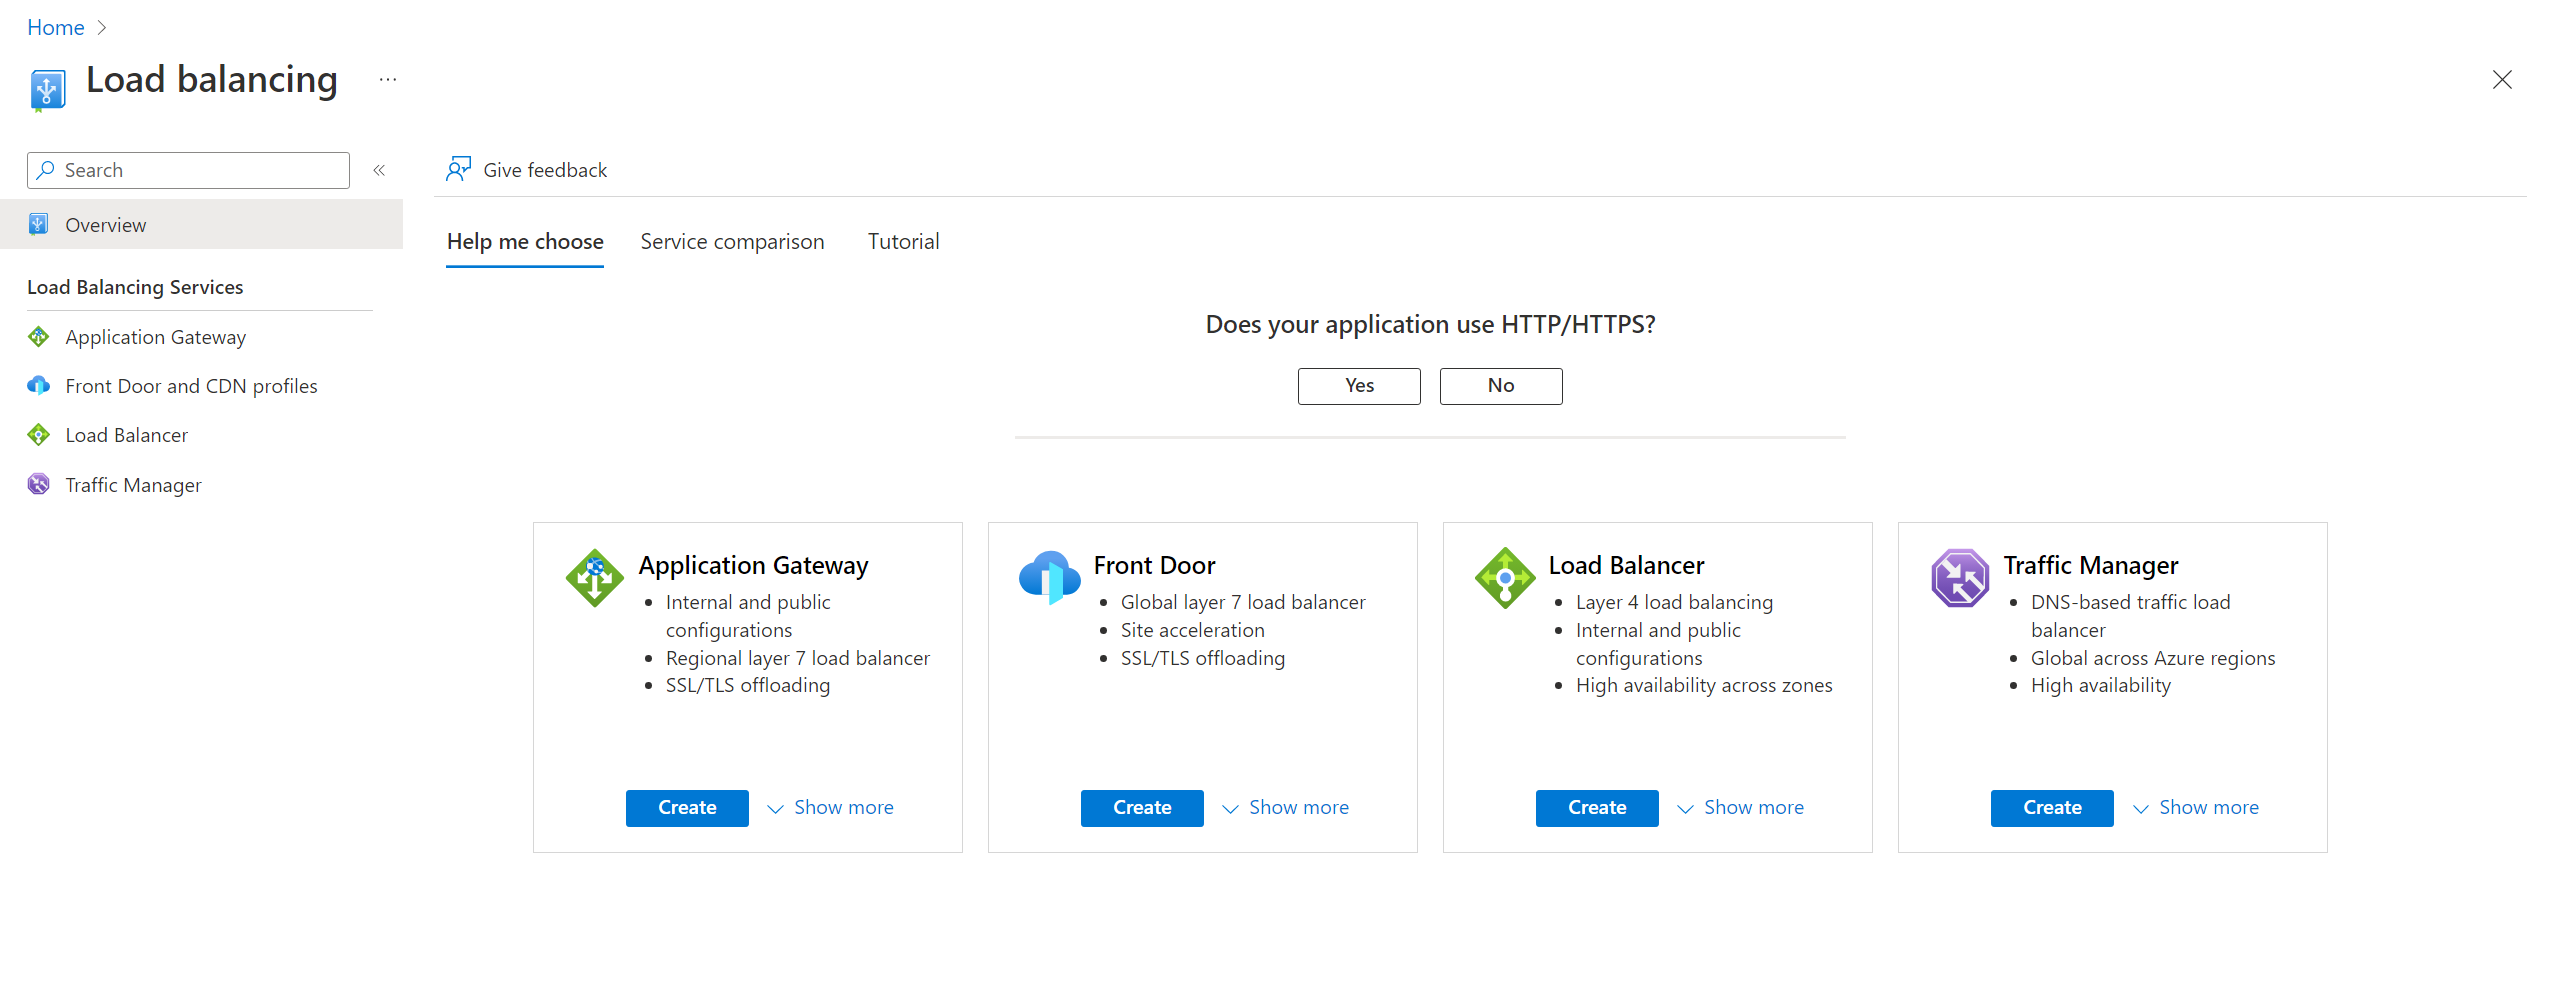The width and height of the screenshot is (2551, 1007).
Task: Click the Application Gateway card title
Action: 753,565
